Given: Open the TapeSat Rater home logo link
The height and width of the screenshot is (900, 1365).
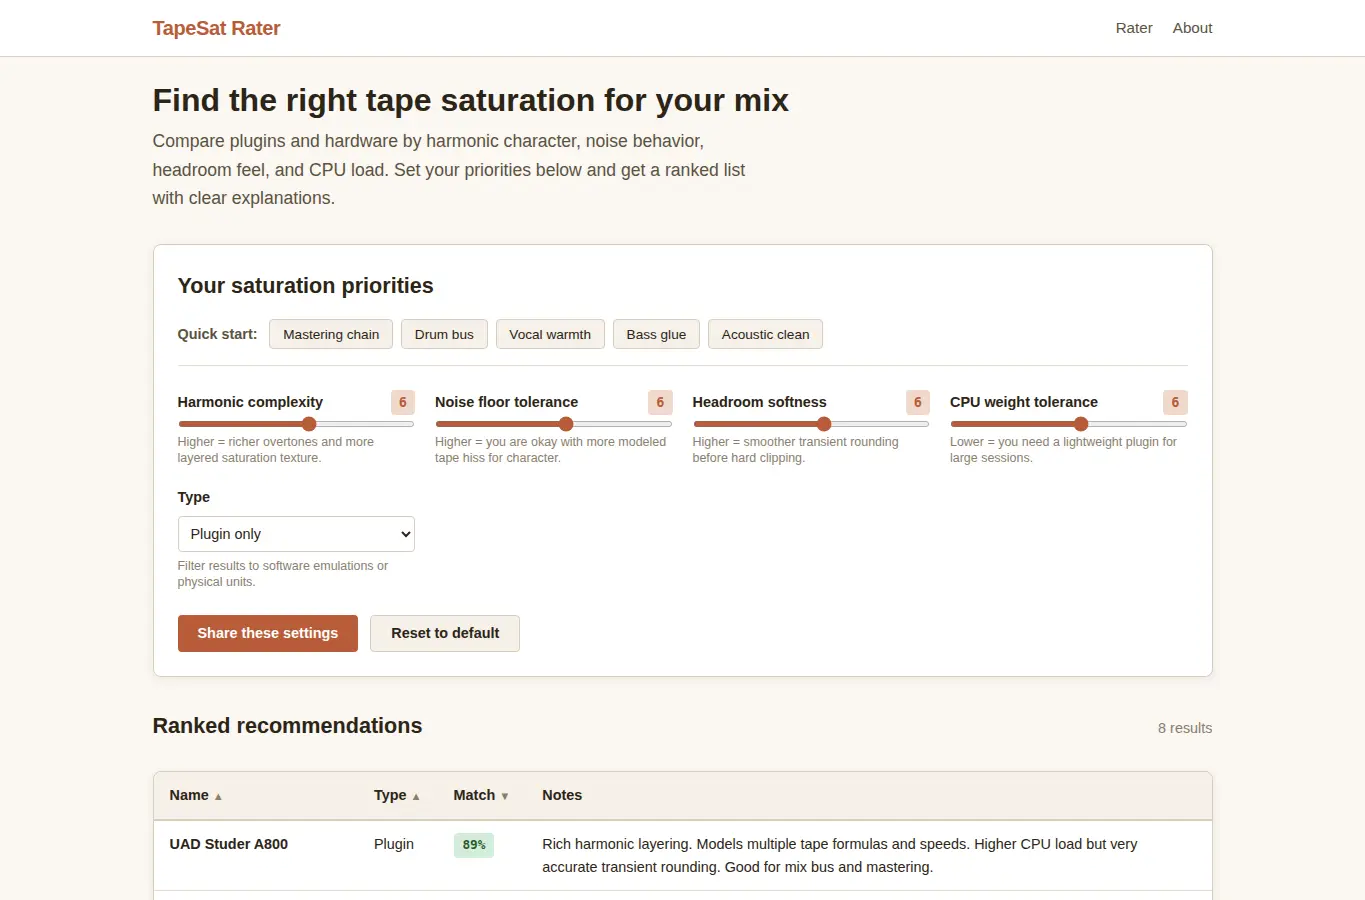Looking at the screenshot, I should click(x=216, y=28).
